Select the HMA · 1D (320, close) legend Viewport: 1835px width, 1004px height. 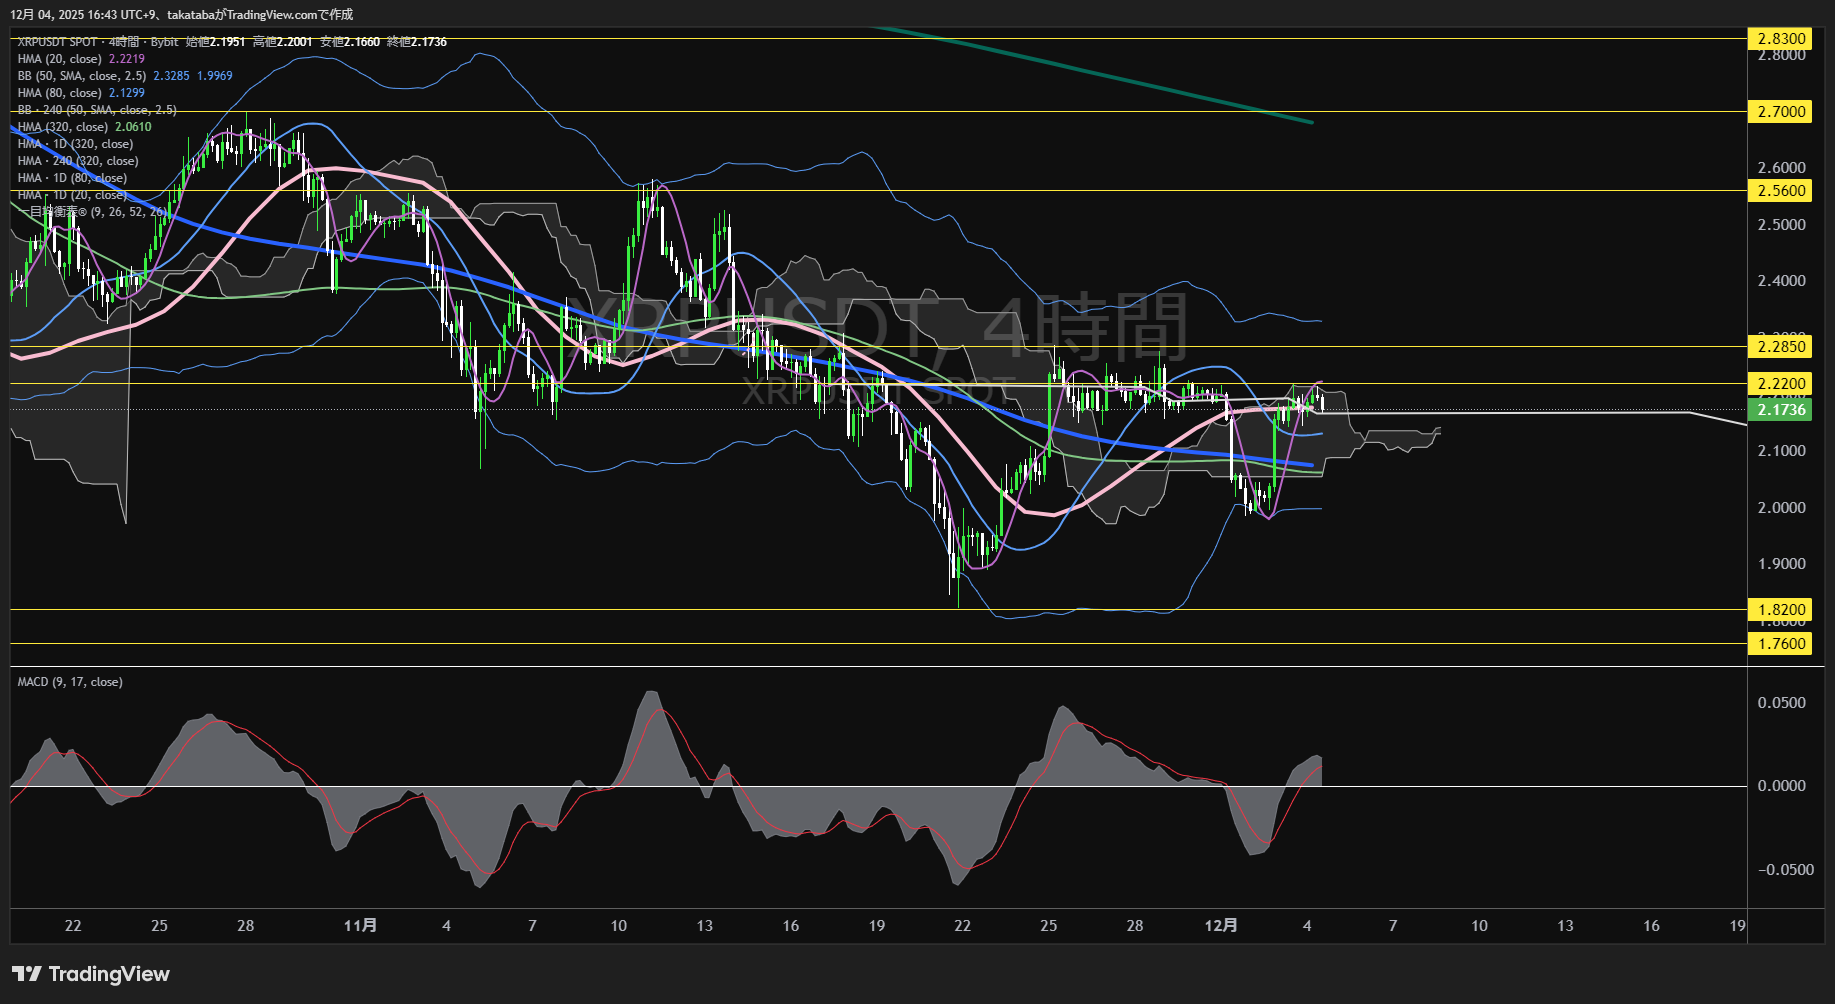tap(75, 144)
